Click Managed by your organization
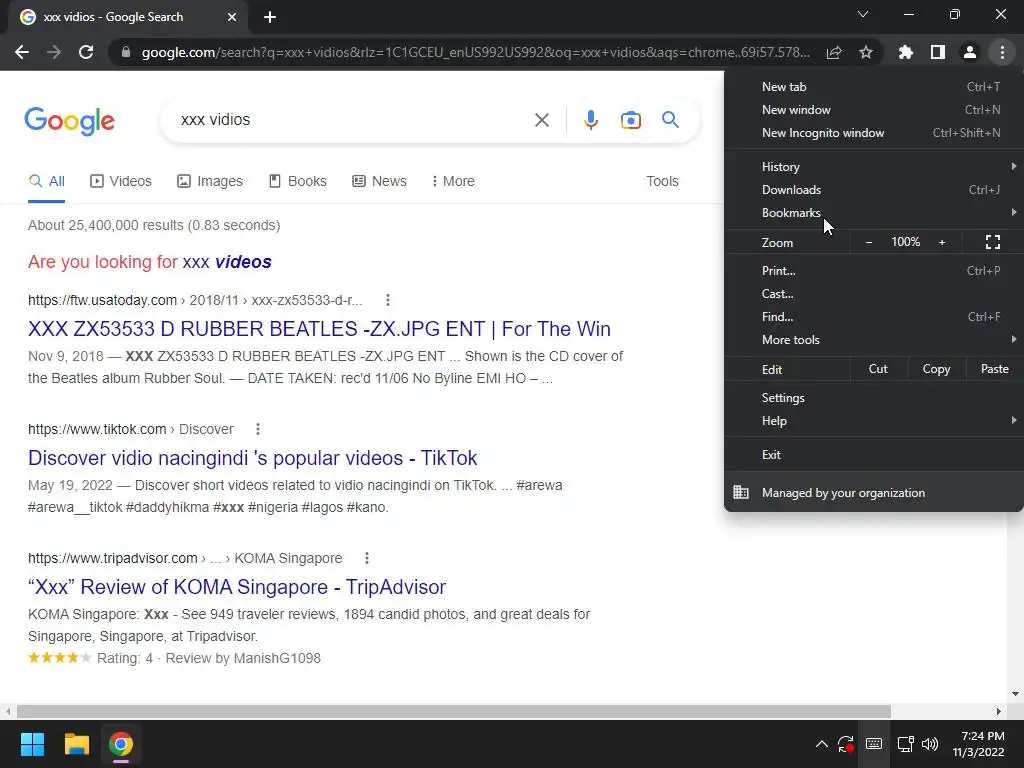The width and height of the screenshot is (1024, 768). coord(874,492)
